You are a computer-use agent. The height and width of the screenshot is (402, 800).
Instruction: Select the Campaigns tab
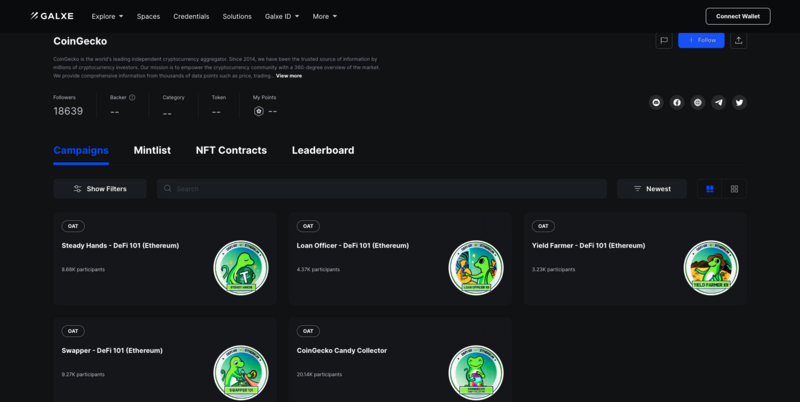click(81, 150)
